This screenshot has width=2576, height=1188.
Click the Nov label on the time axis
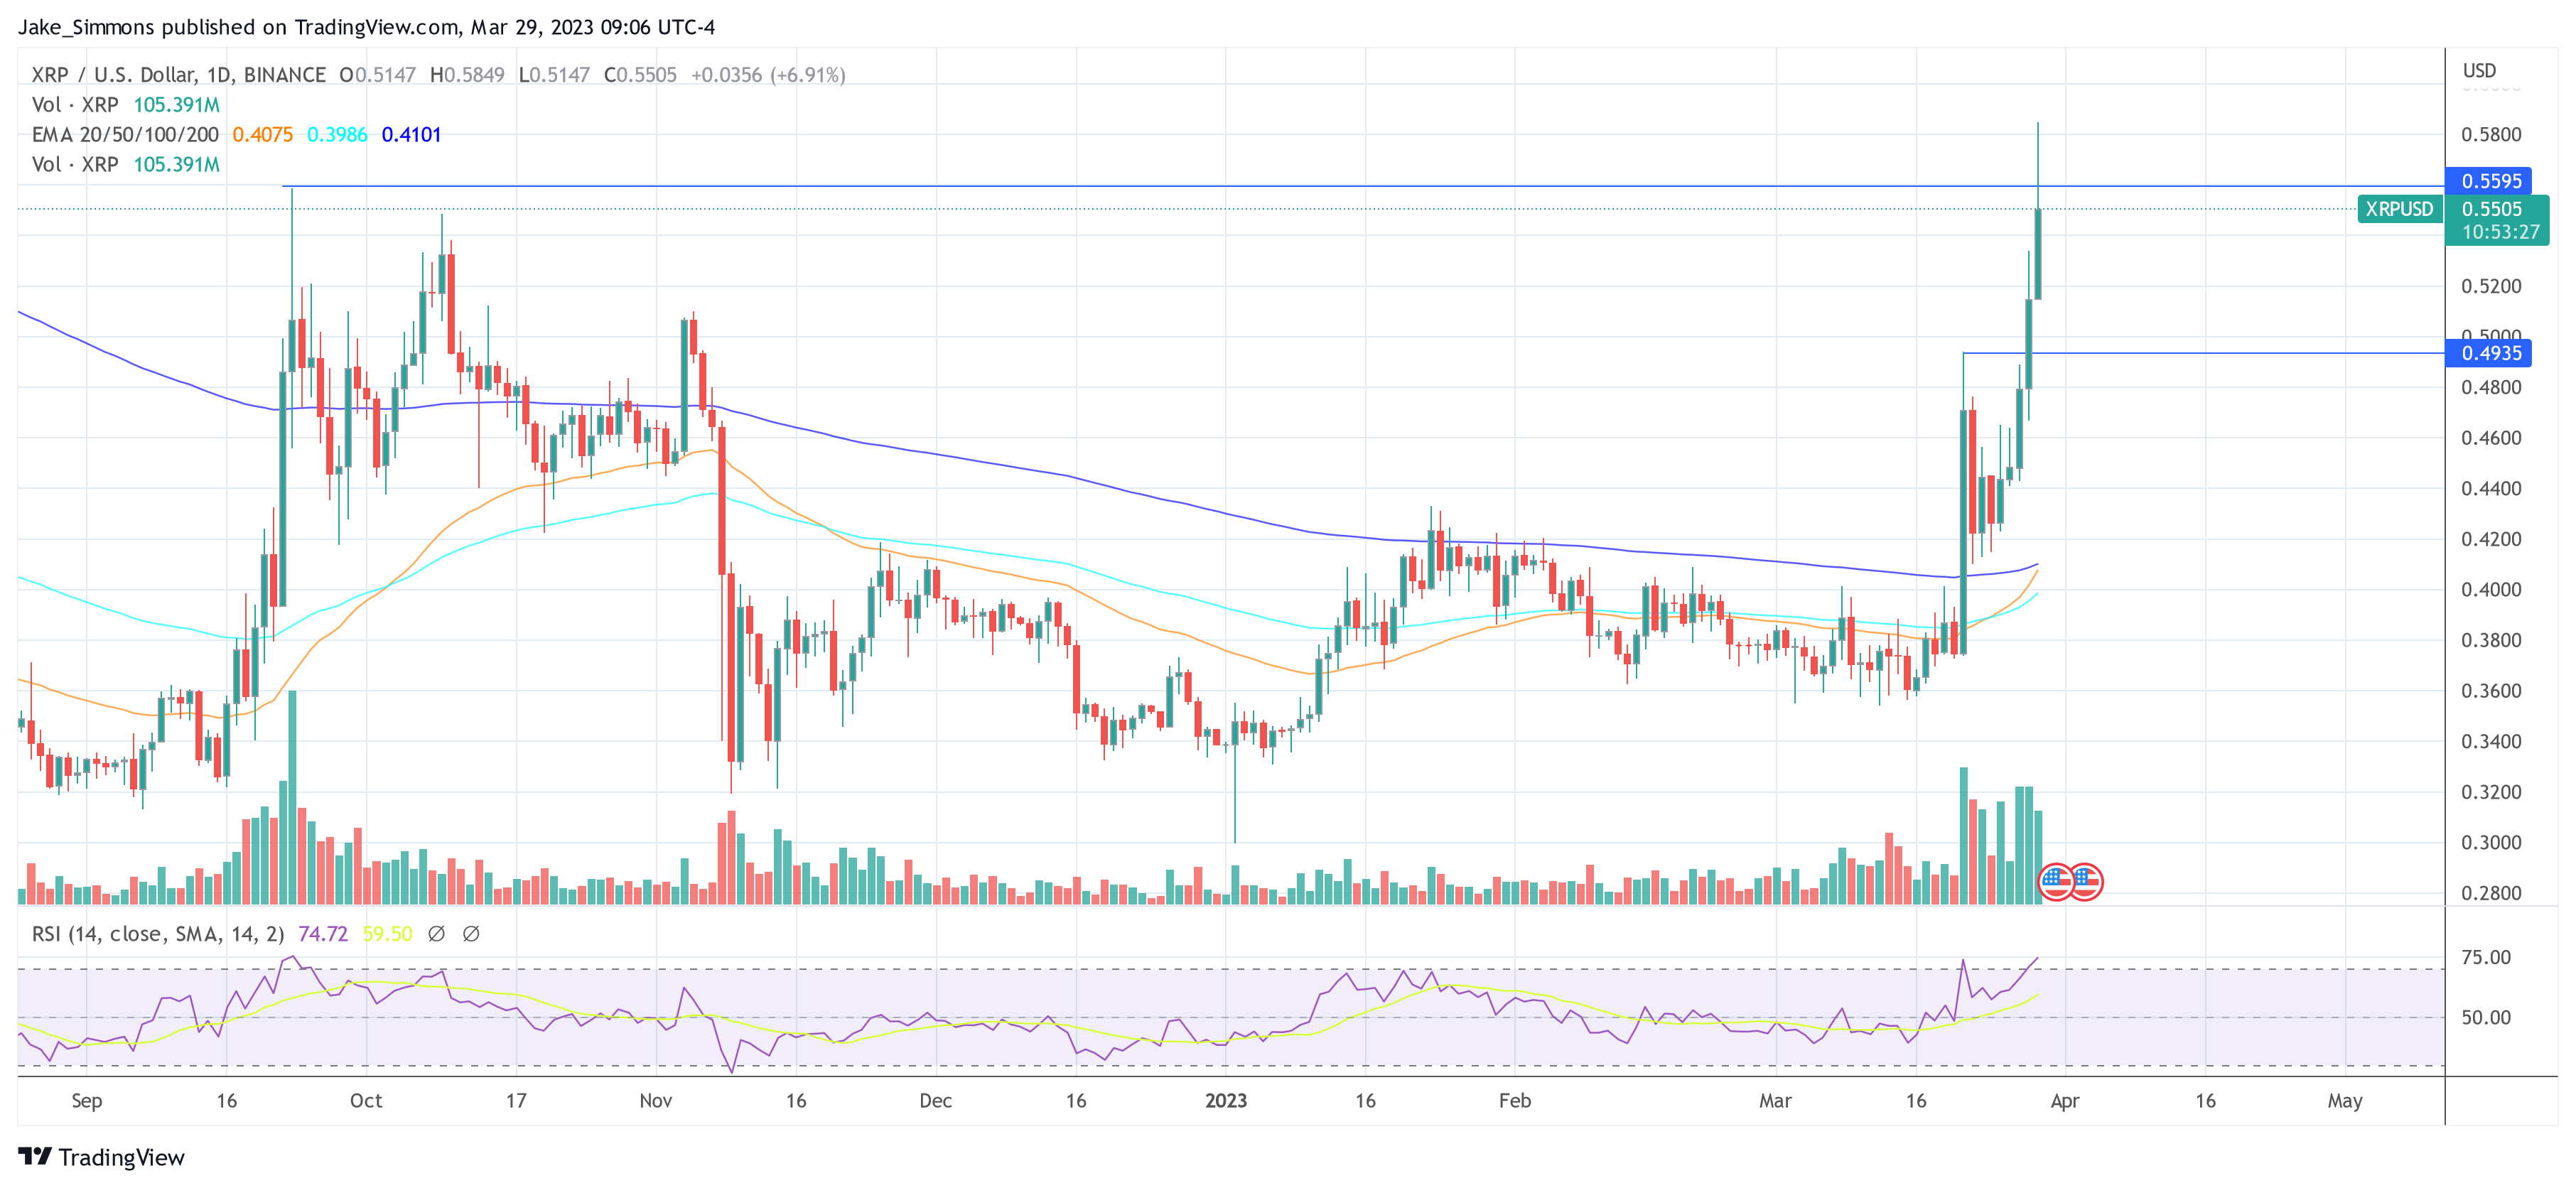[655, 1101]
